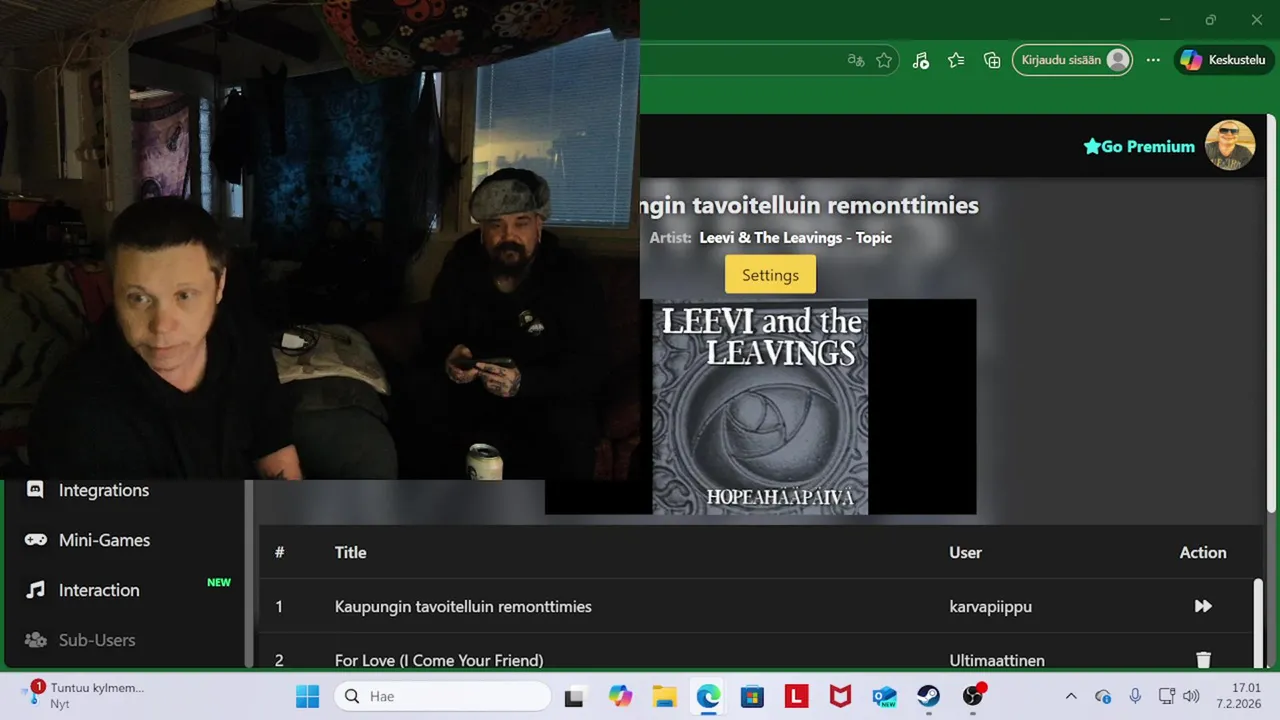Open Steam from the taskbar
This screenshot has height=720, width=1280.
(x=928, y=696)
